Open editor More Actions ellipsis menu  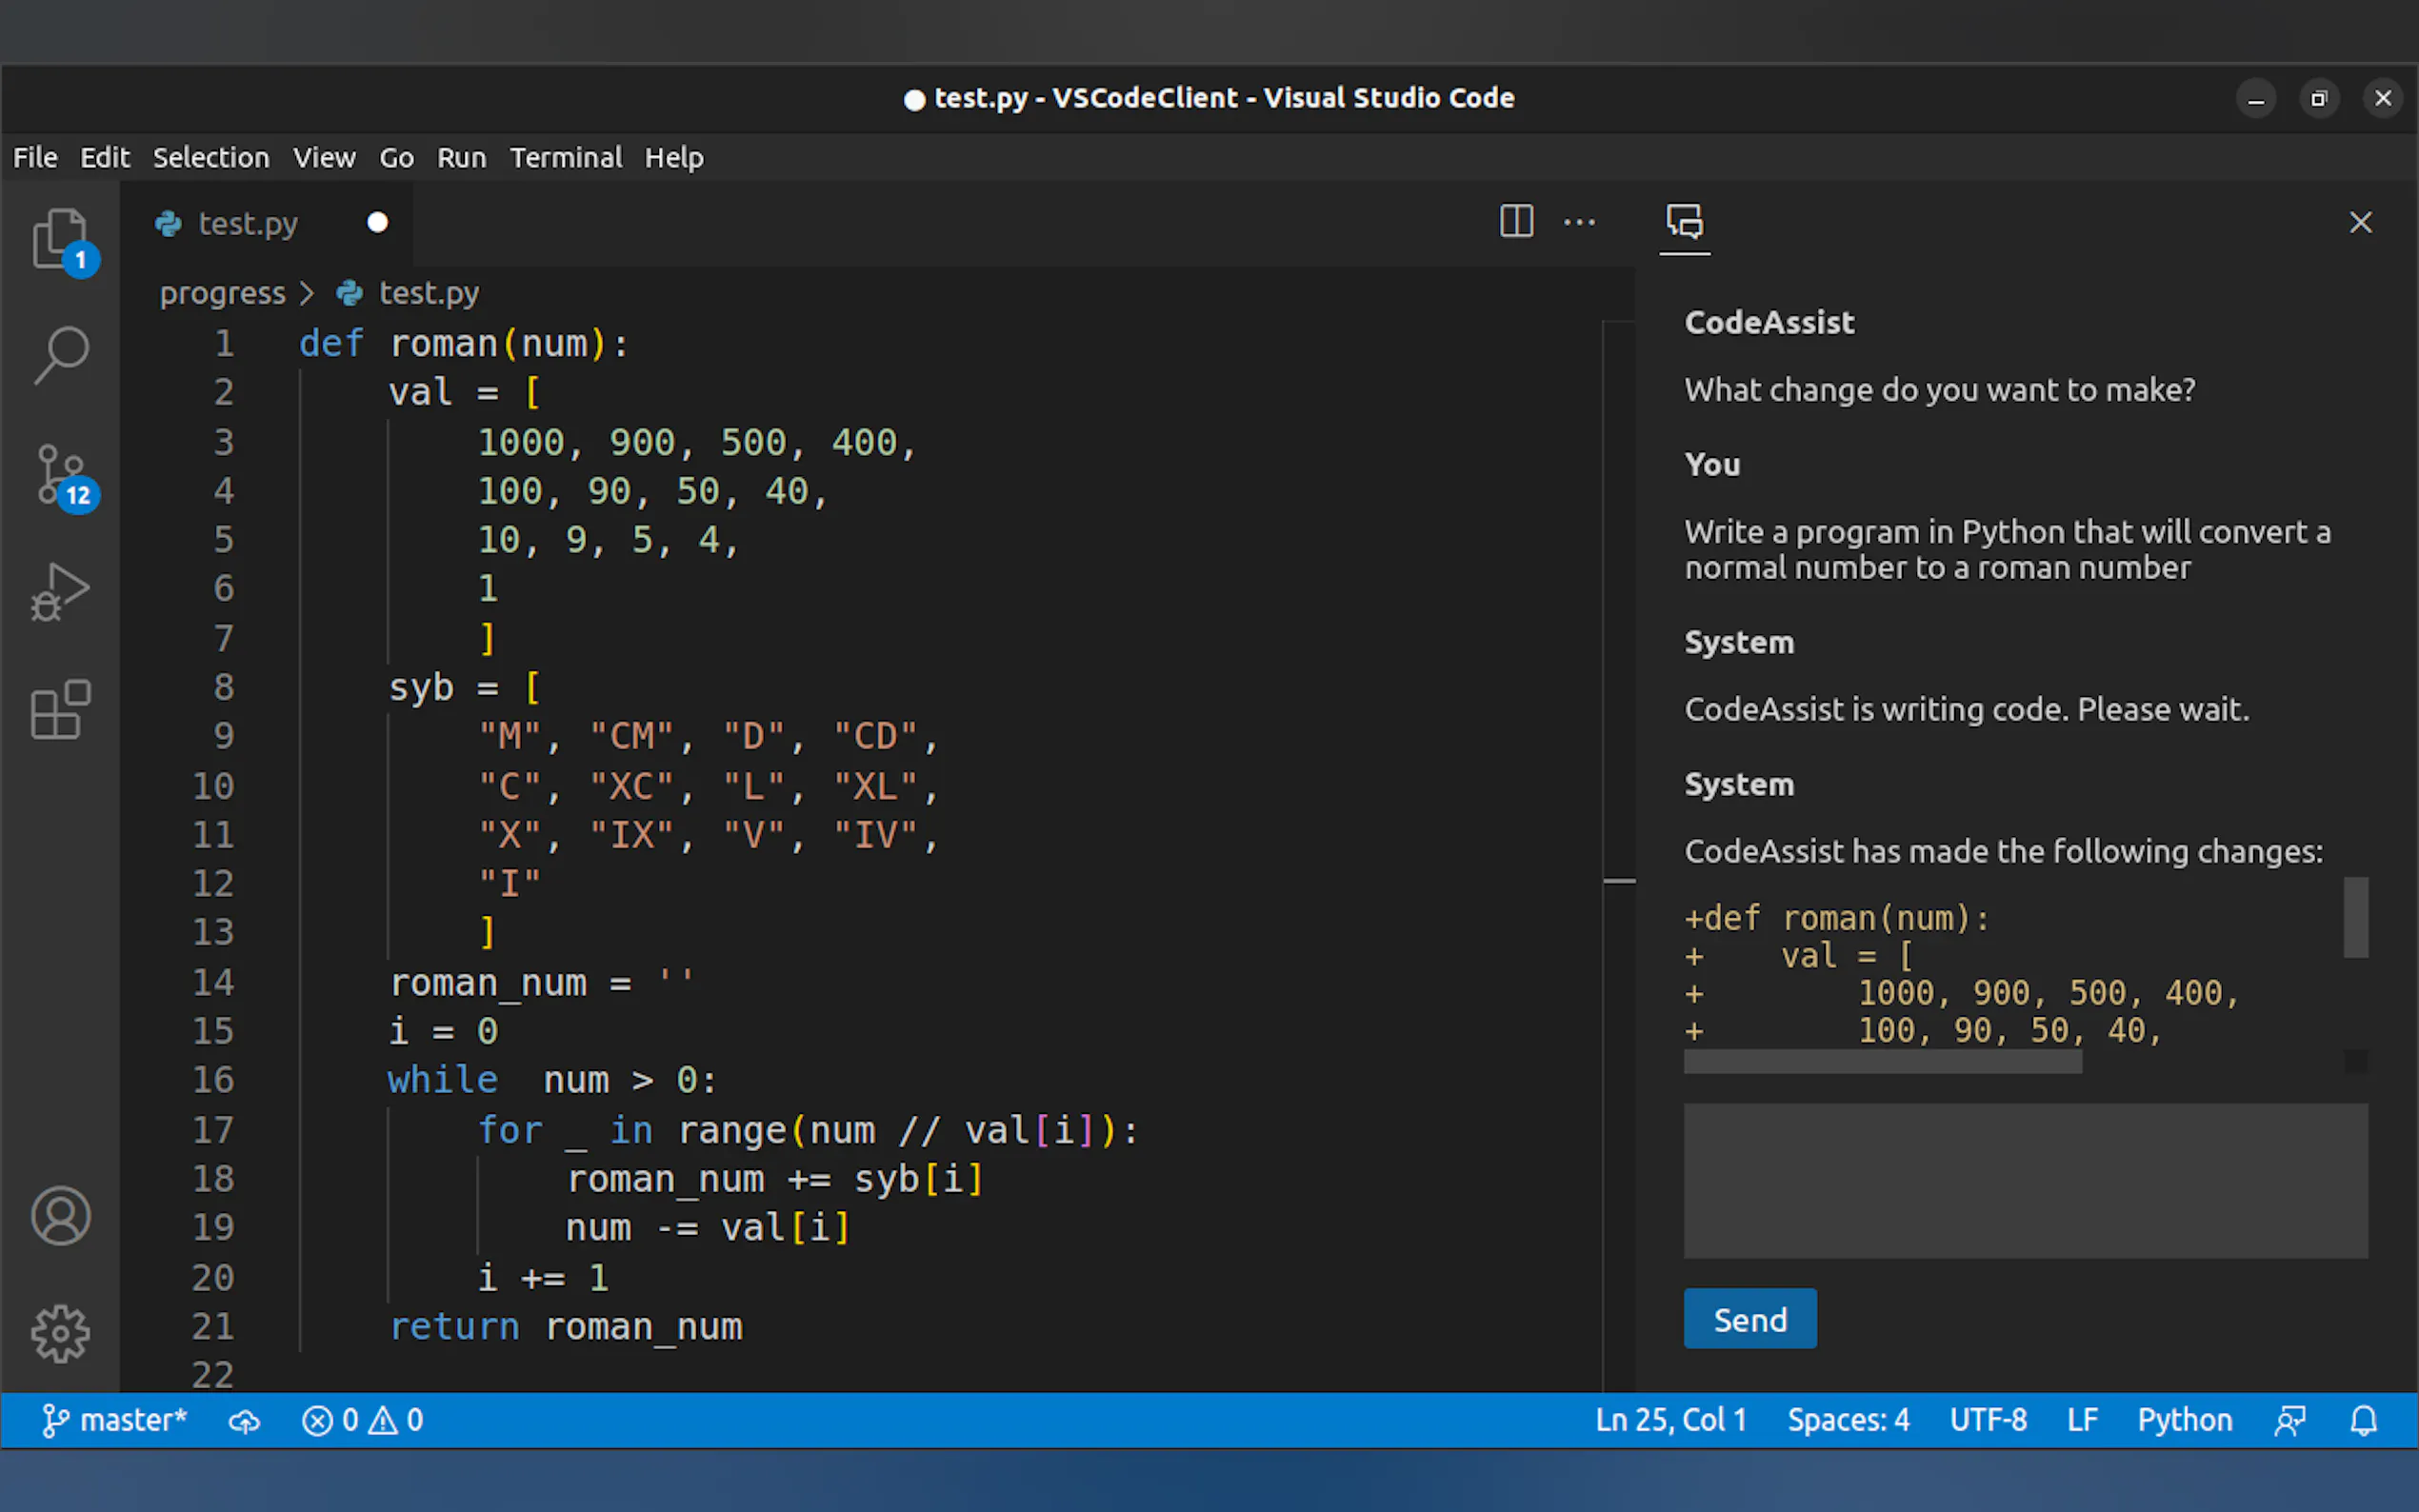1579,221
